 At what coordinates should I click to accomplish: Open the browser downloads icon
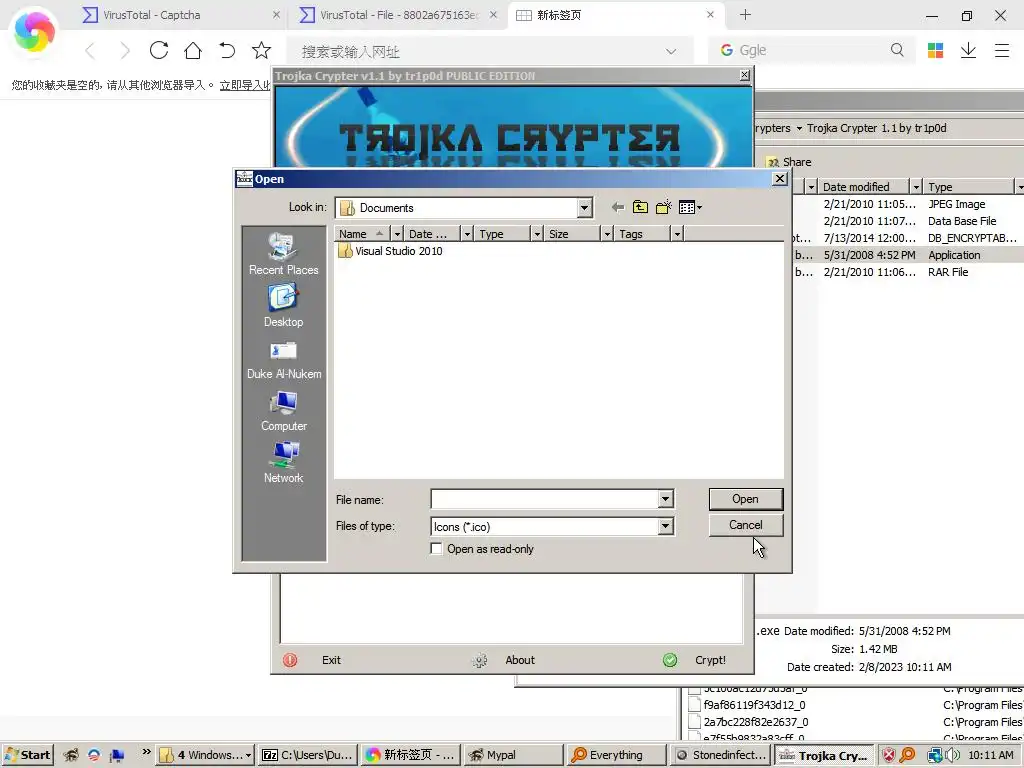point(968,50)
